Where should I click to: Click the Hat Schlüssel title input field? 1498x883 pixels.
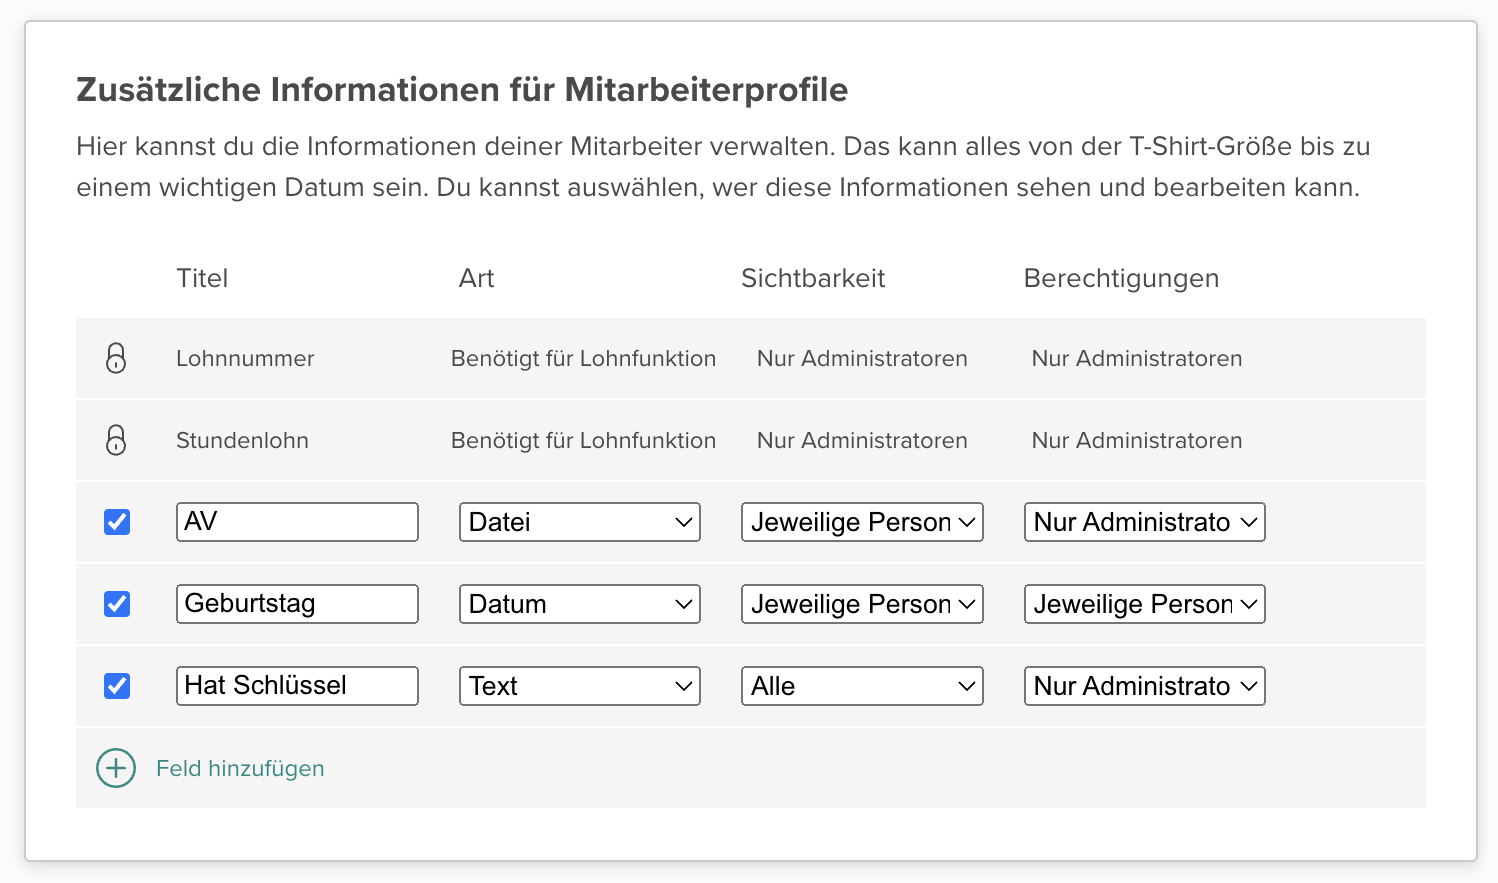click(x=297, y=686)
